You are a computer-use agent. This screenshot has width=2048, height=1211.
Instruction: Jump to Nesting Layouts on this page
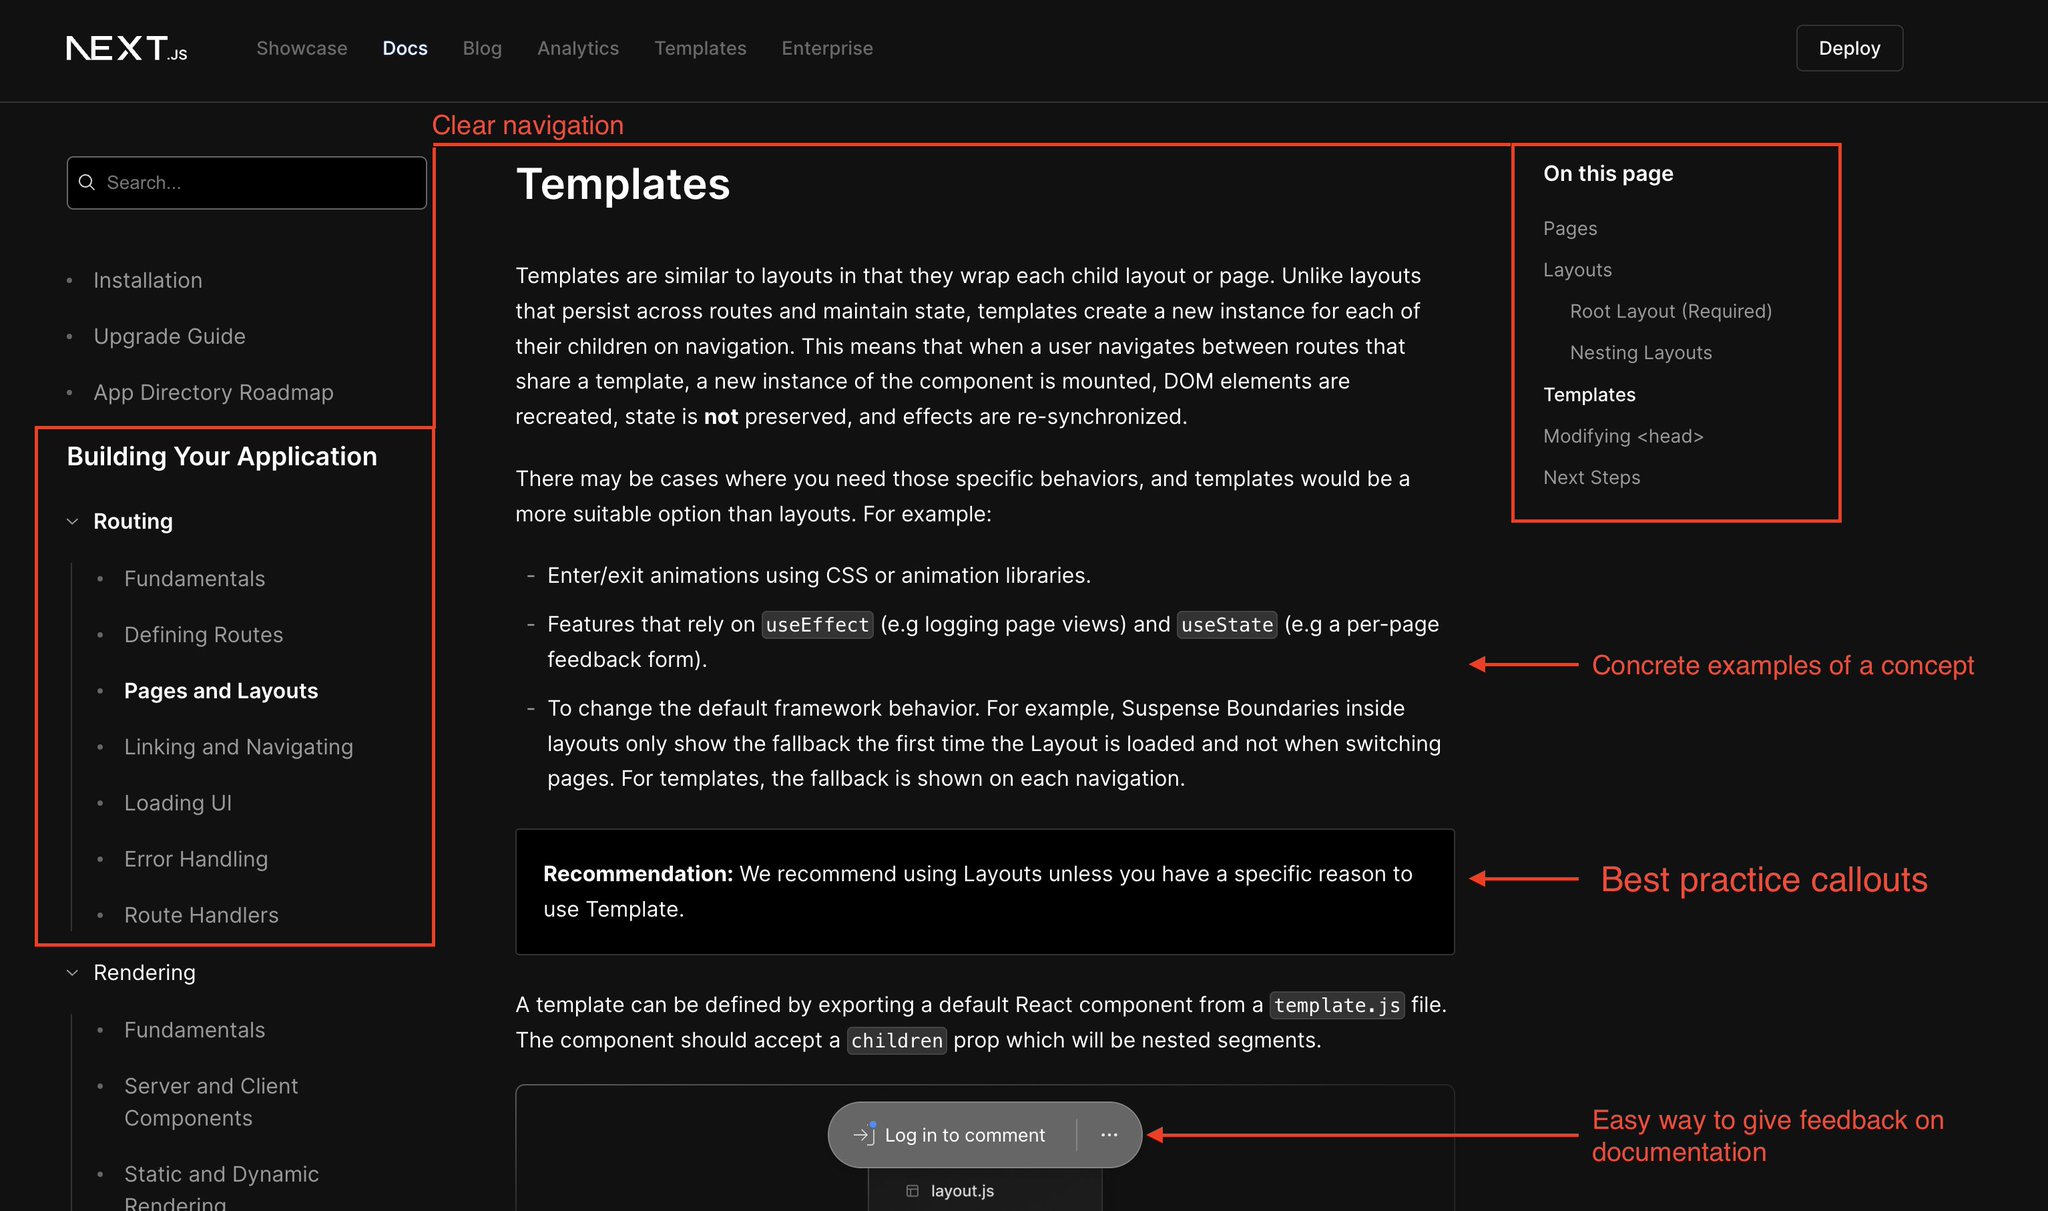1640,352
